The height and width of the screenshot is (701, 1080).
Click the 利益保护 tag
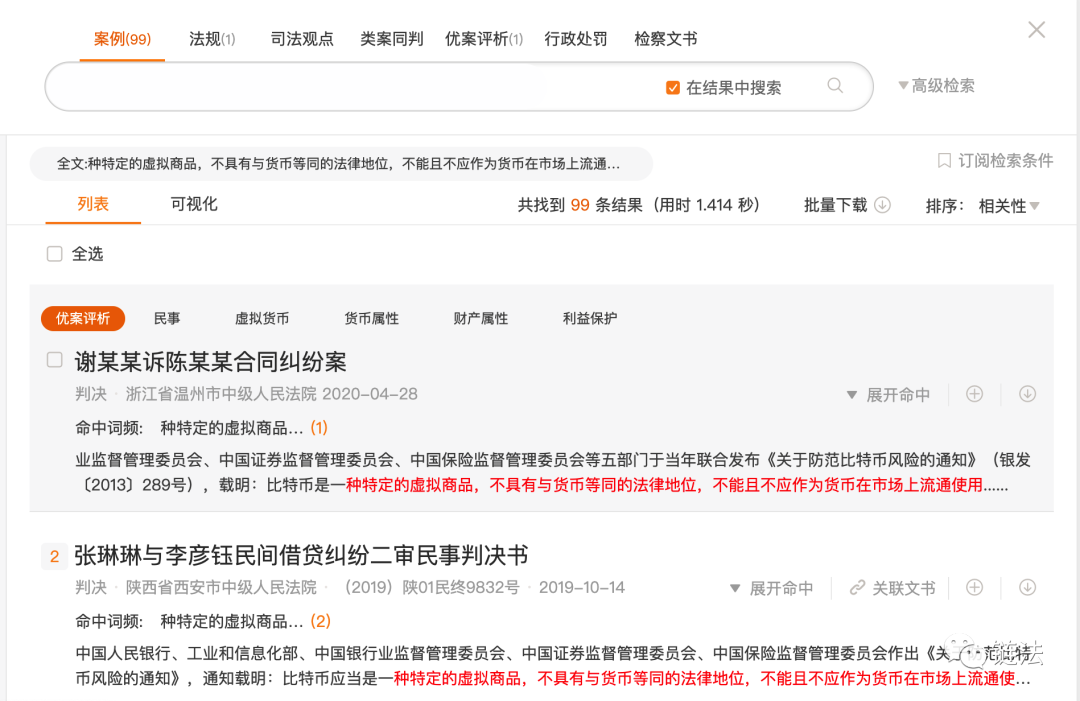pyautogui.click(x=590, y=318)
